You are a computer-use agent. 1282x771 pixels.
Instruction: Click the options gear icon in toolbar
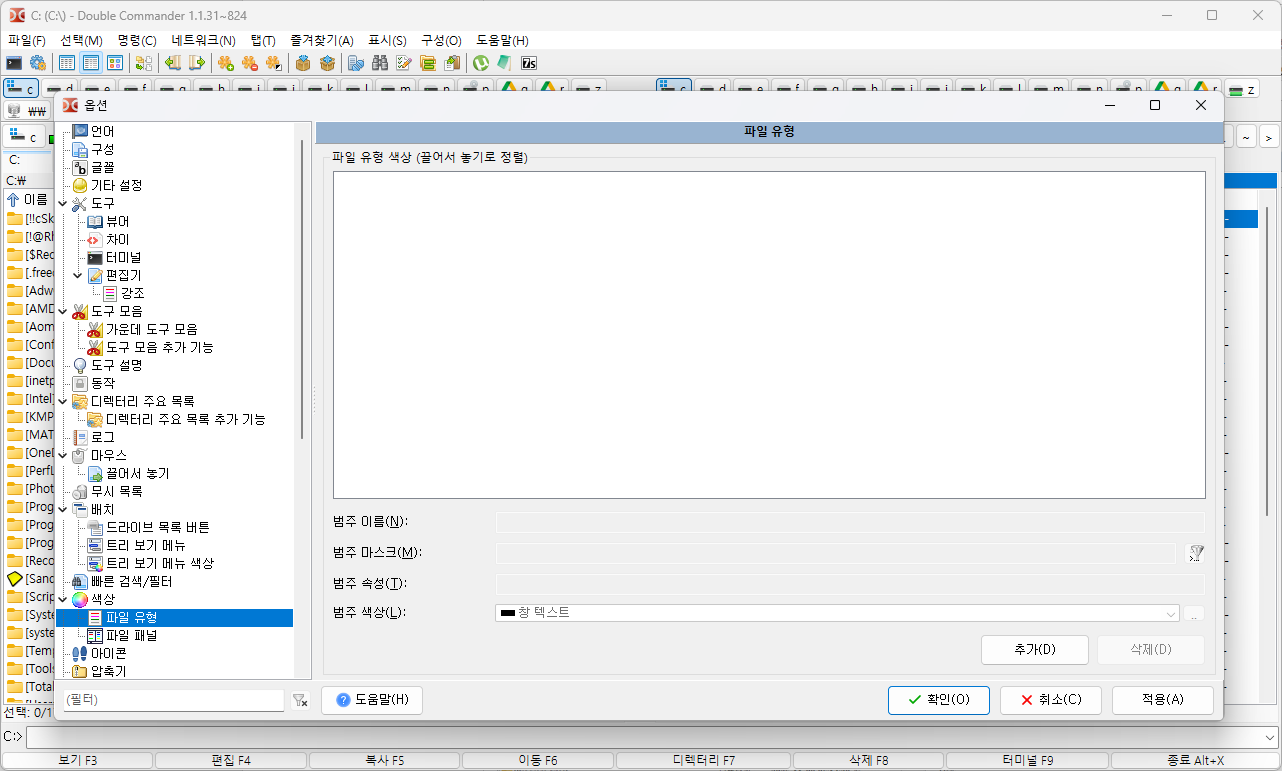click(x=37, y=63)
